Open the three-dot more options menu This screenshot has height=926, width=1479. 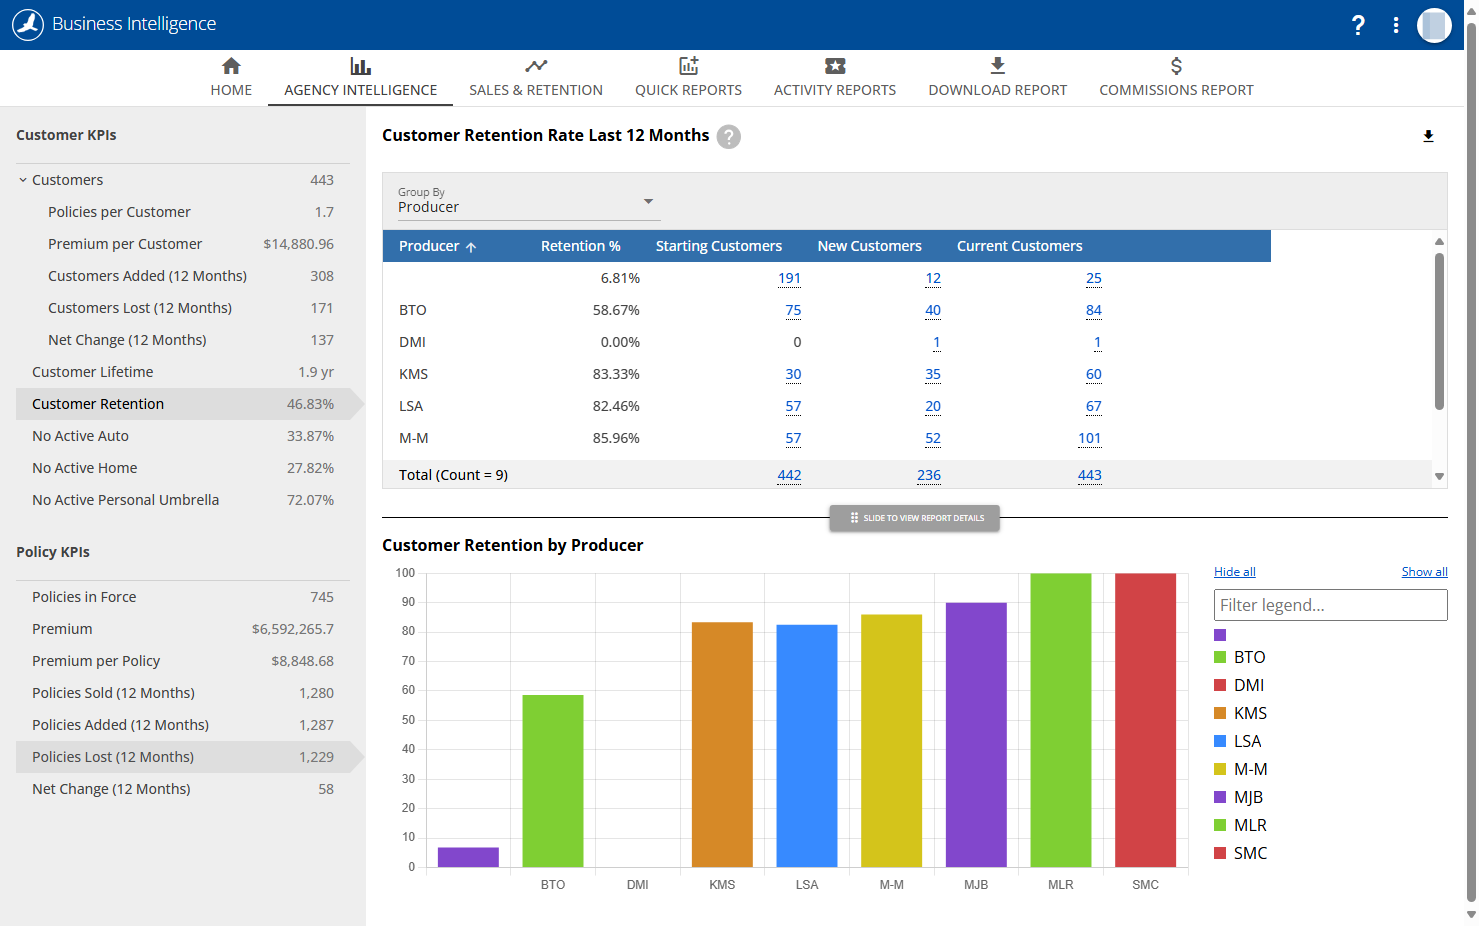point(1396,25)
